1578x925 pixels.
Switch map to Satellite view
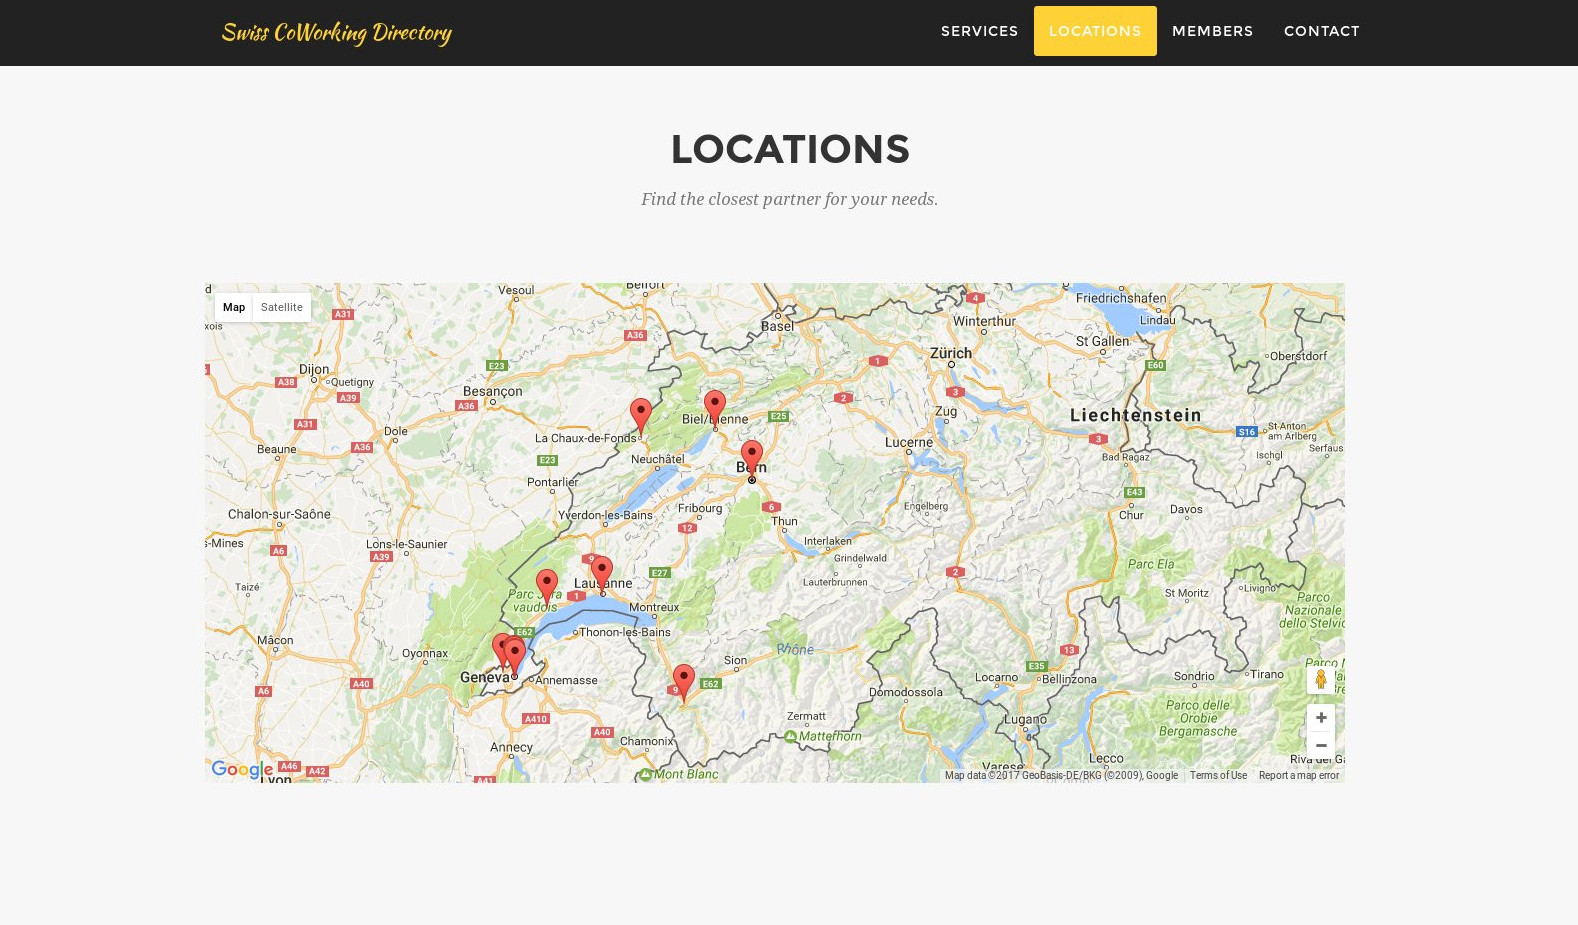click(281, 308)
